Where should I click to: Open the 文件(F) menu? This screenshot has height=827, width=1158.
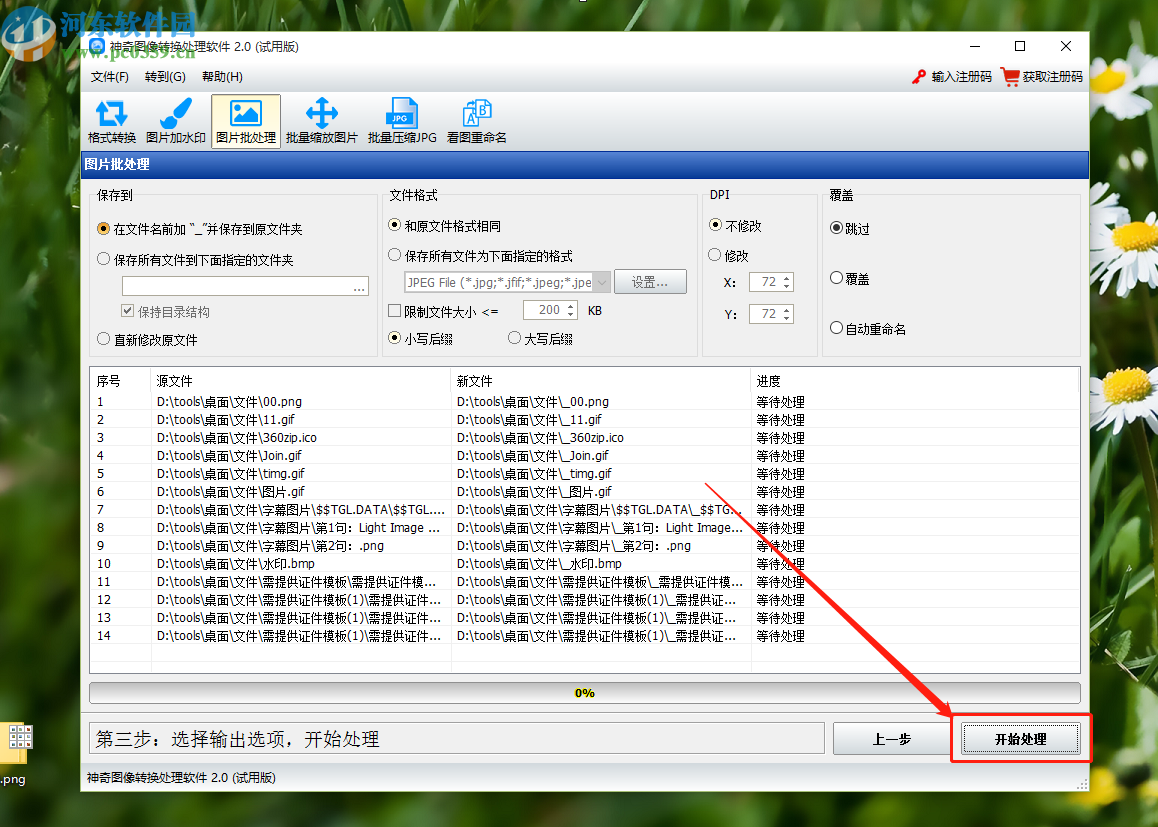tap(109, 77)
